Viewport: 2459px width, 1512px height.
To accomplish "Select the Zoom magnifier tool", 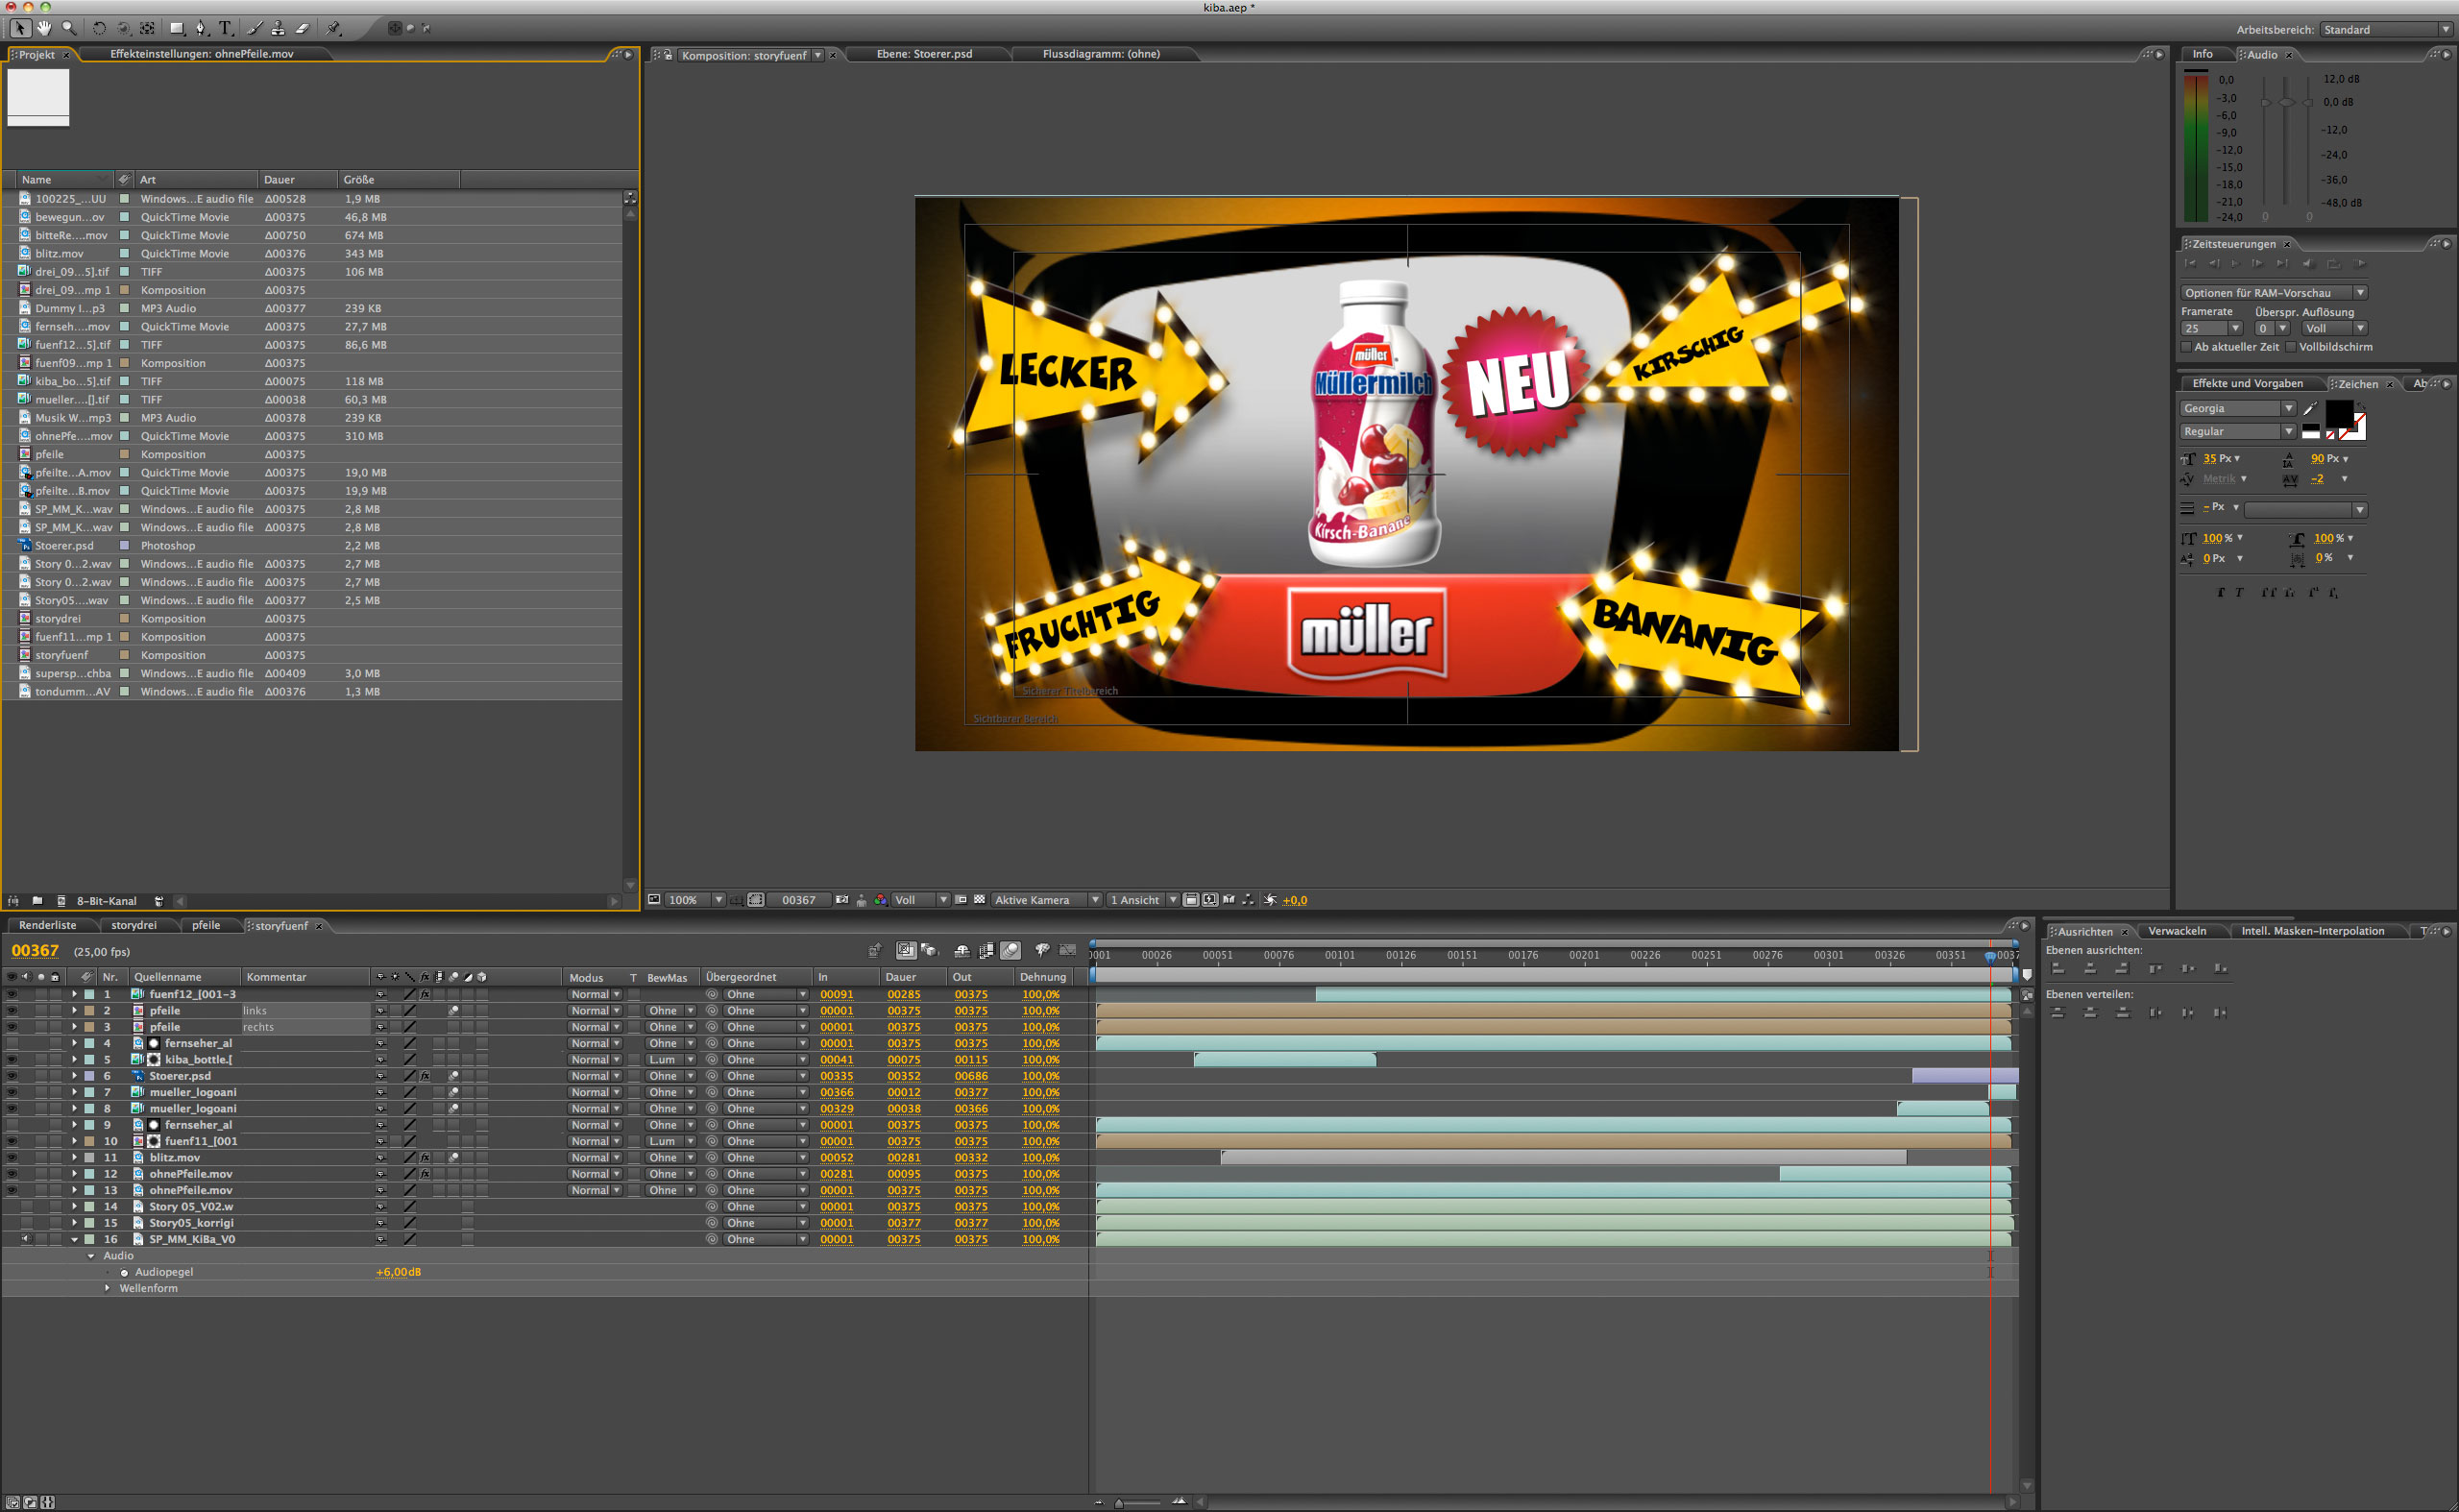I will [x=68, y=28].
